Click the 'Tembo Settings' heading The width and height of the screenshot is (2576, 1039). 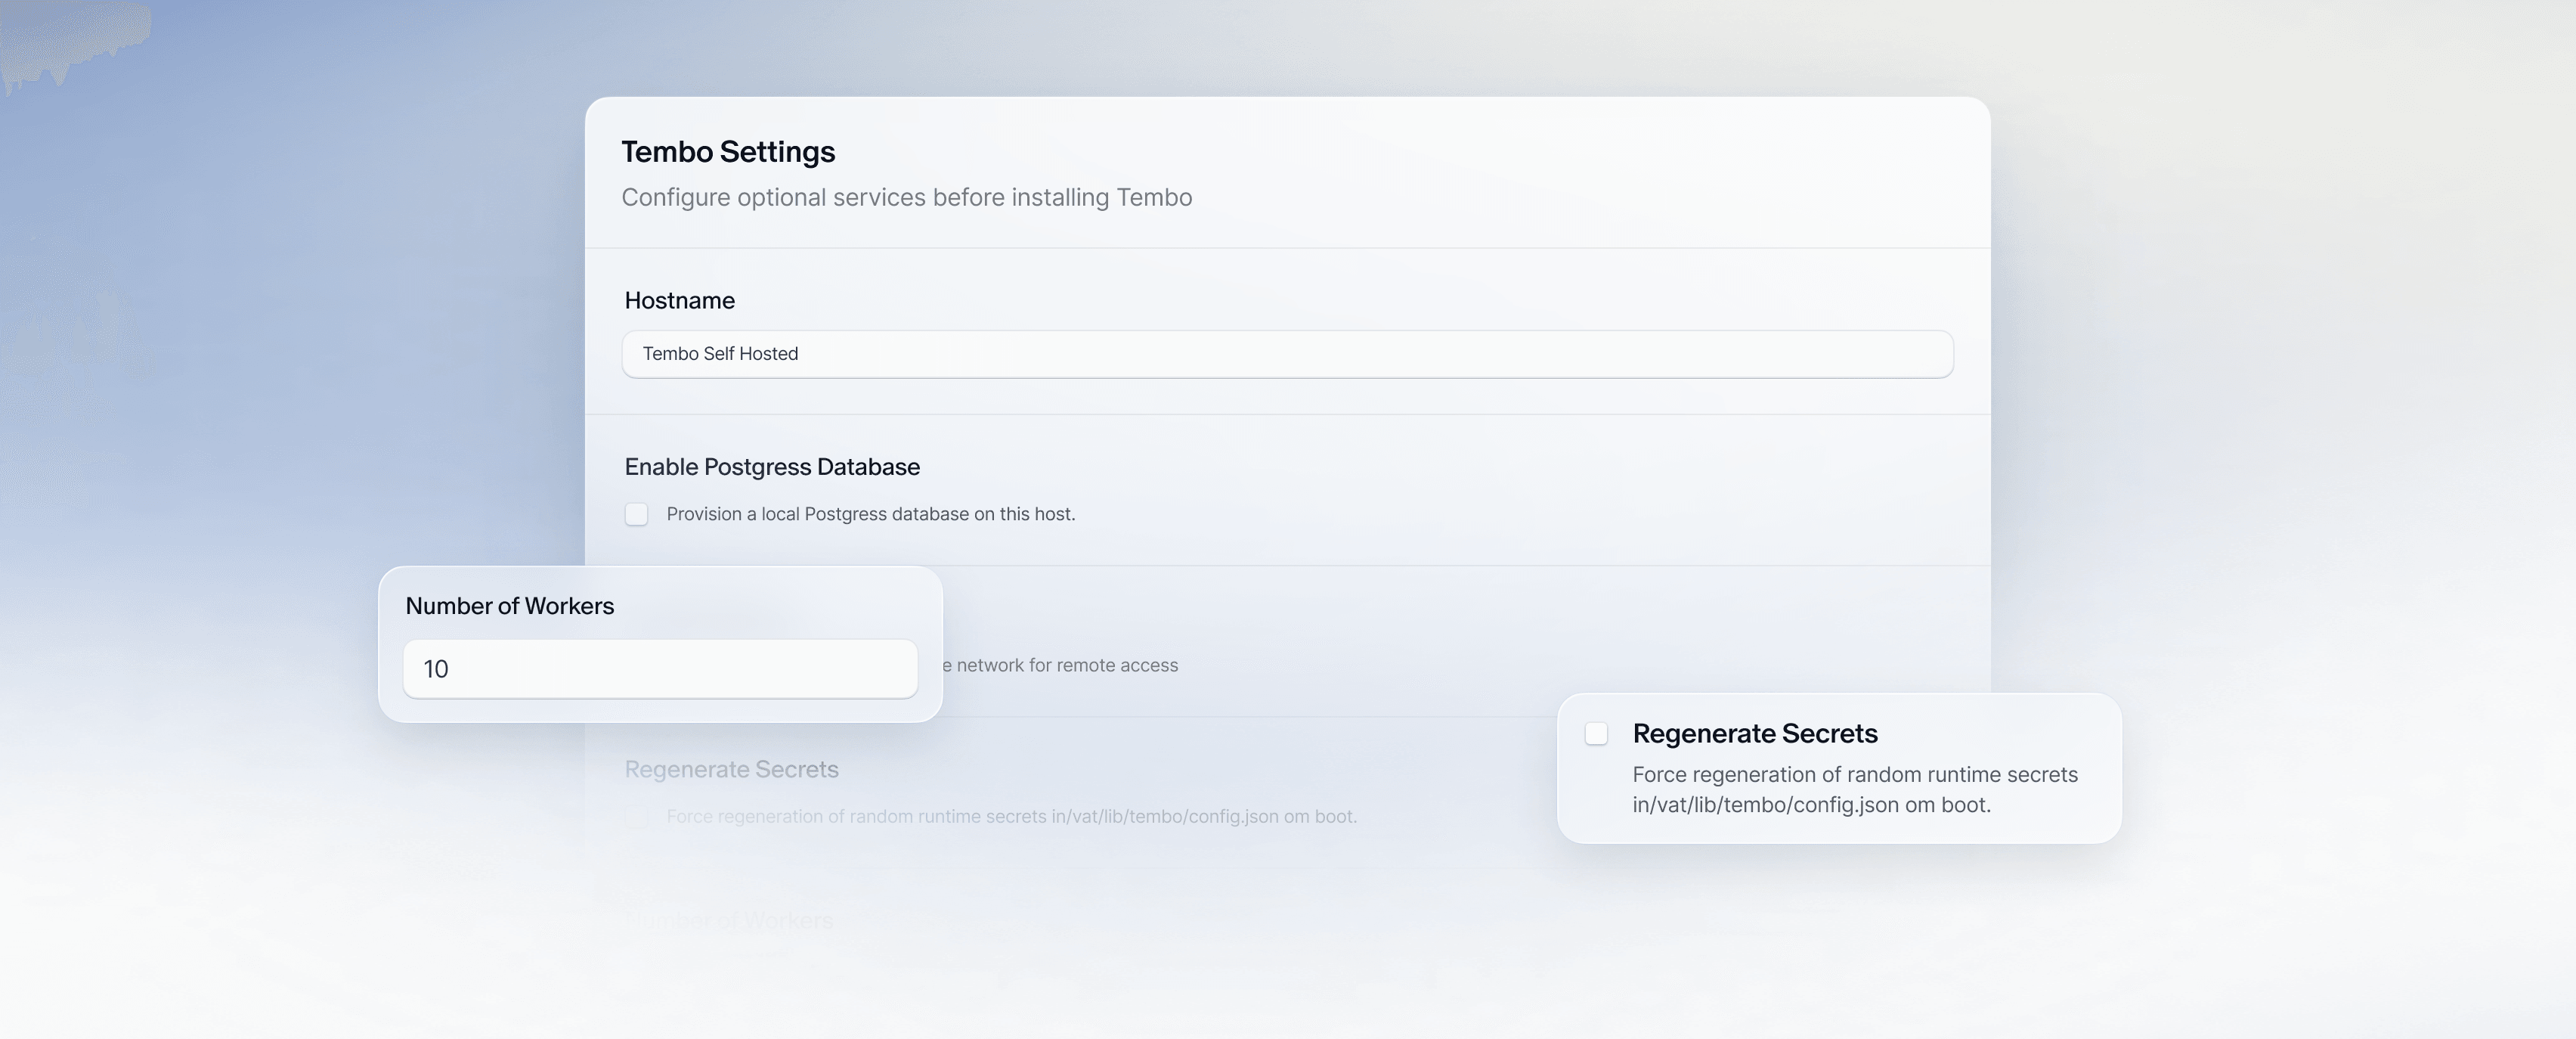728,152
